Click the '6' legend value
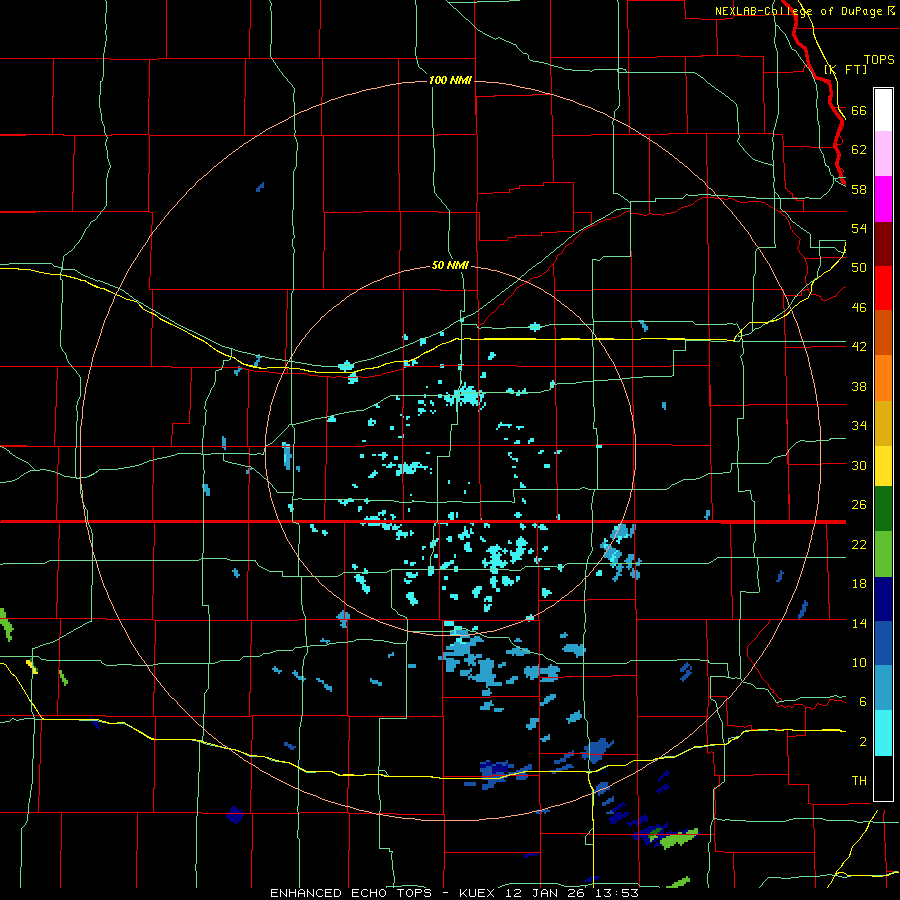 pyautogui.click(x=863, y=702)
